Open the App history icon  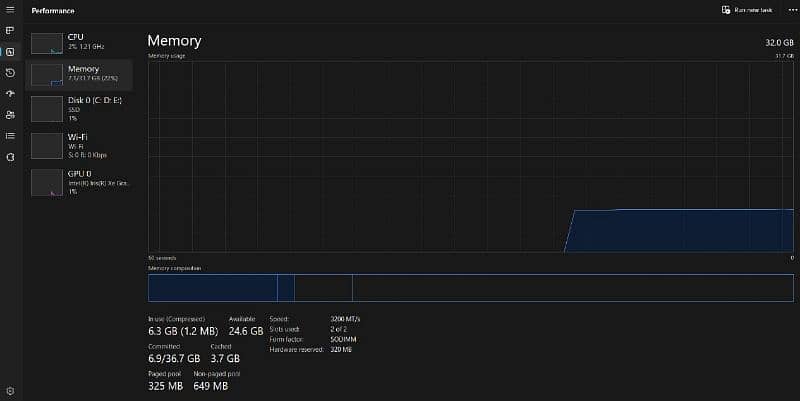(10, 73)
